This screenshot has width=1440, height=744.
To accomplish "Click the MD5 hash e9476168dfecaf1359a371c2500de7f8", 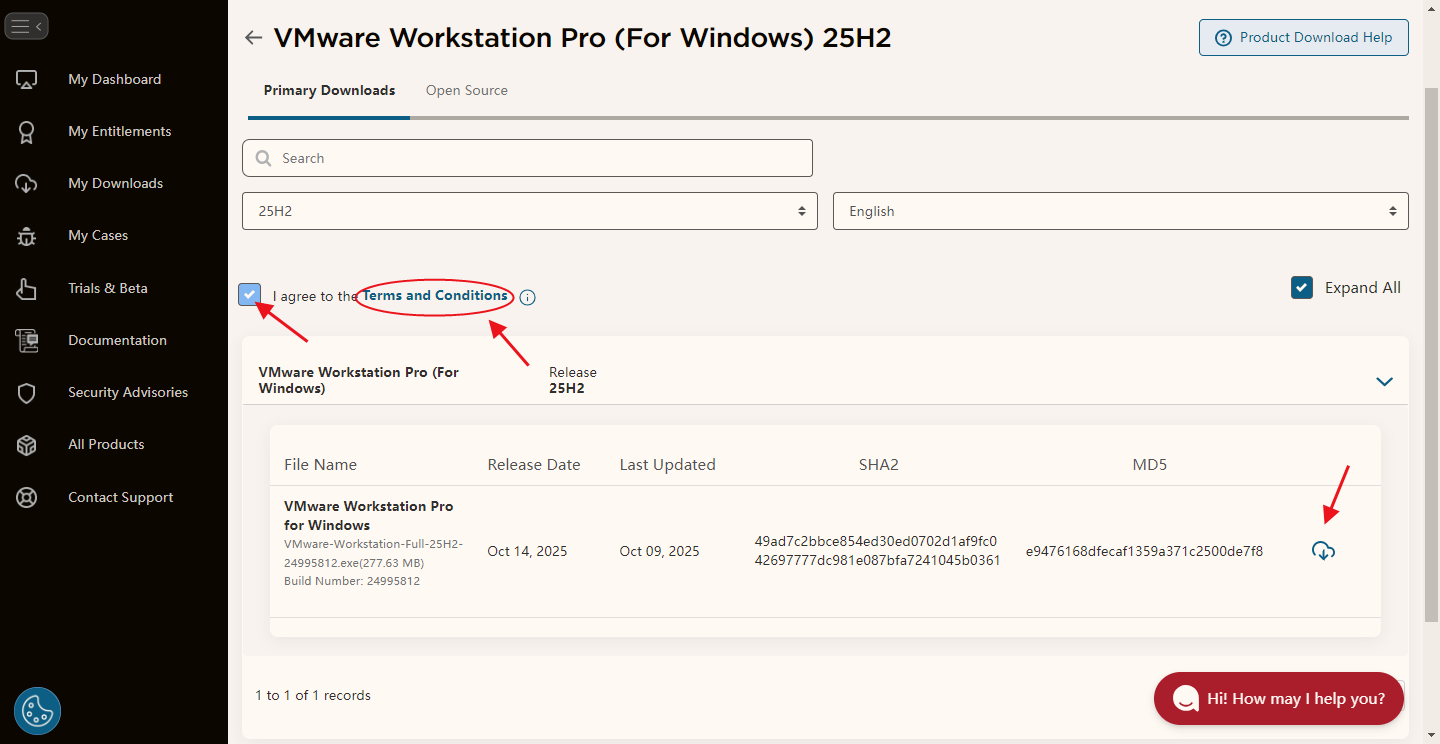I will click(x=1144, y=551).
